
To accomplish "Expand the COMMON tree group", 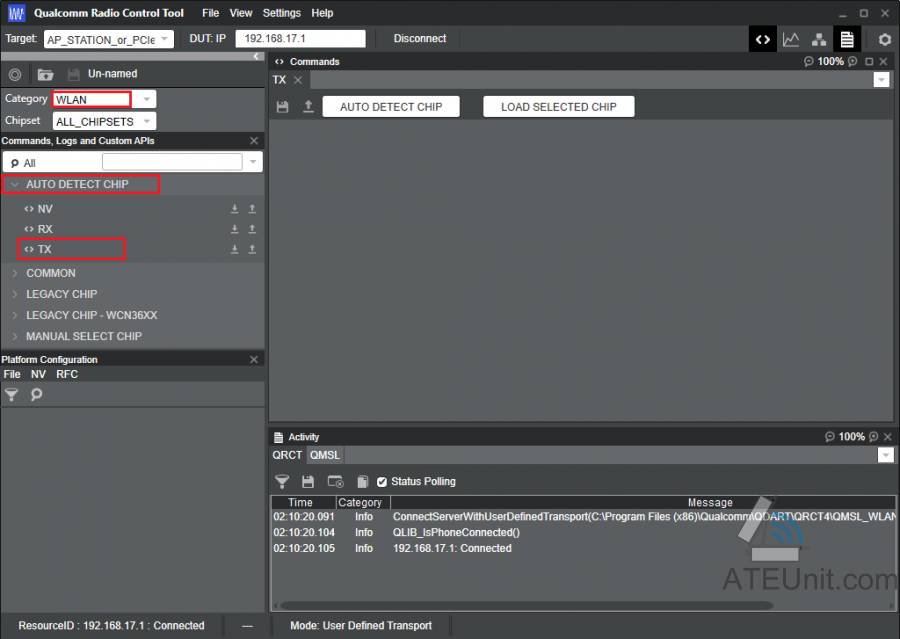I will 15,273.
